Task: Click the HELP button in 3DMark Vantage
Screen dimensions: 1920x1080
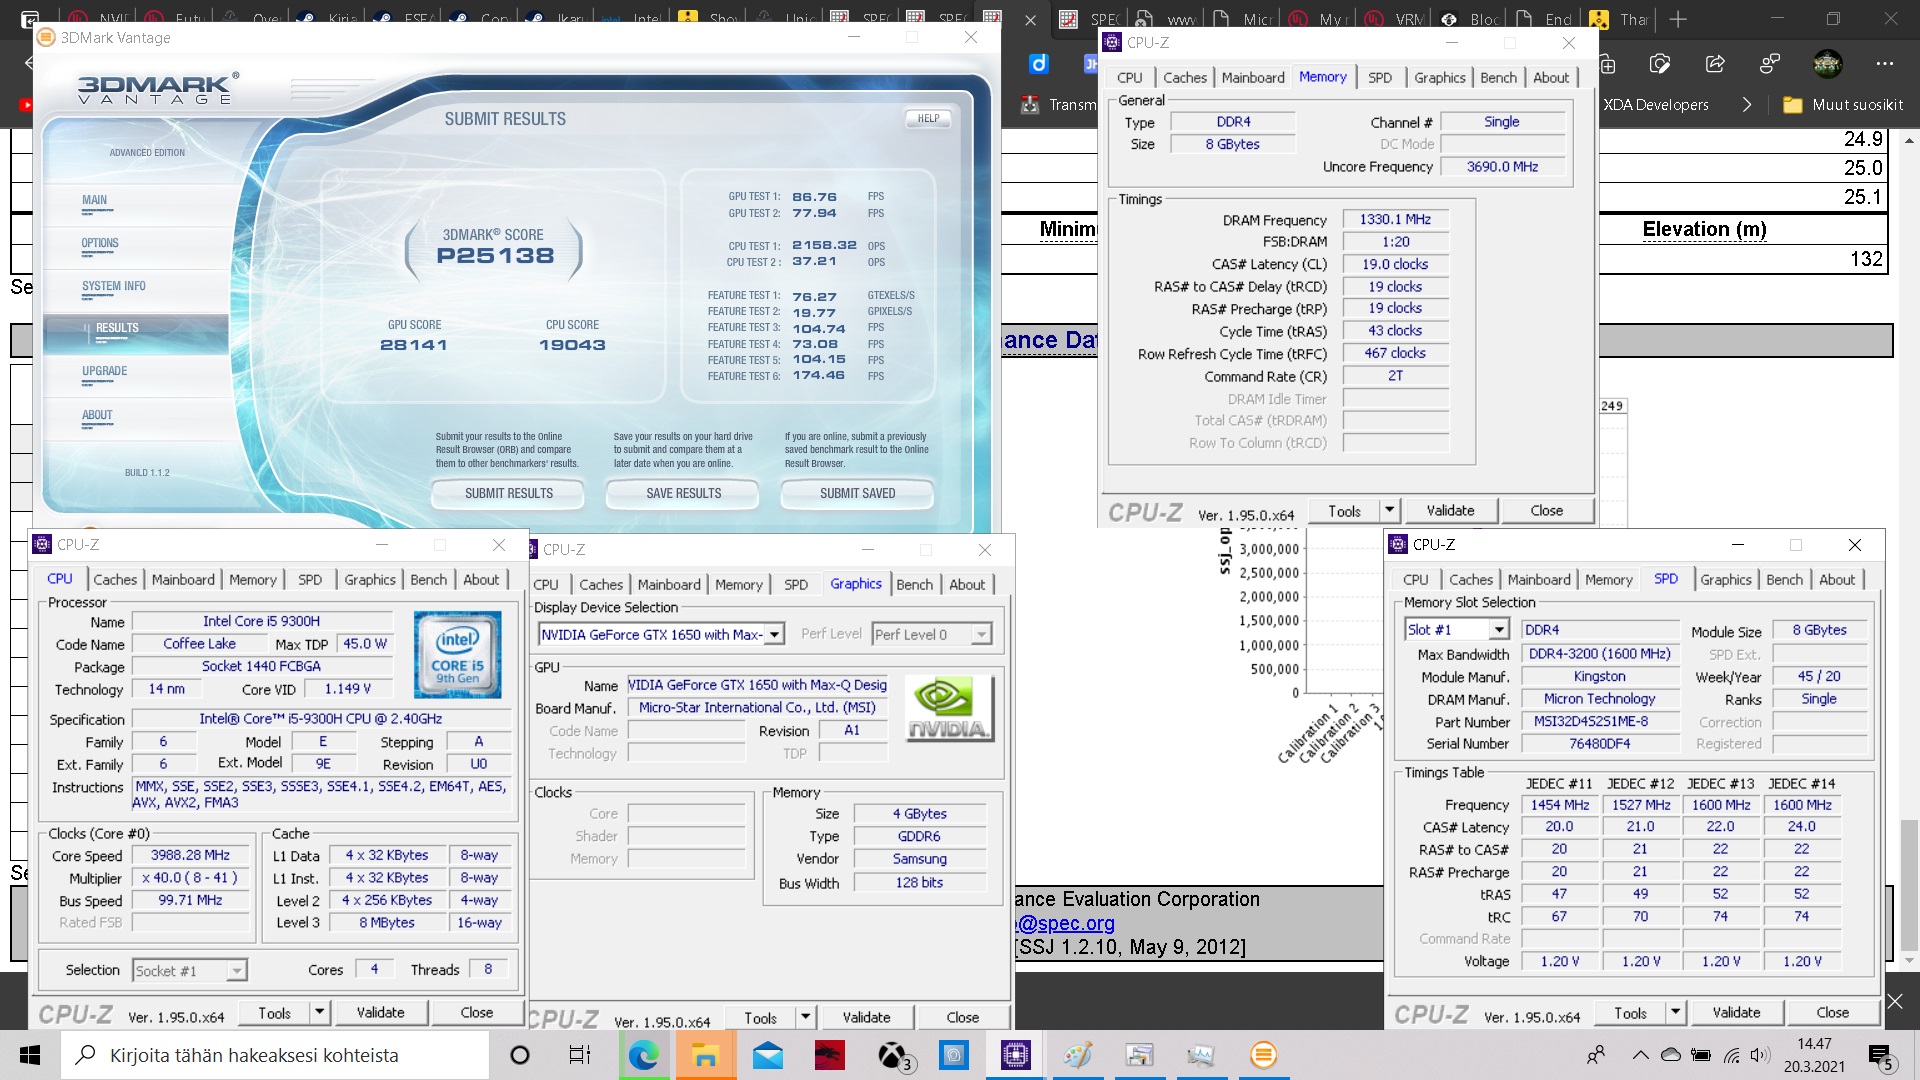Action: coord(928,118)
